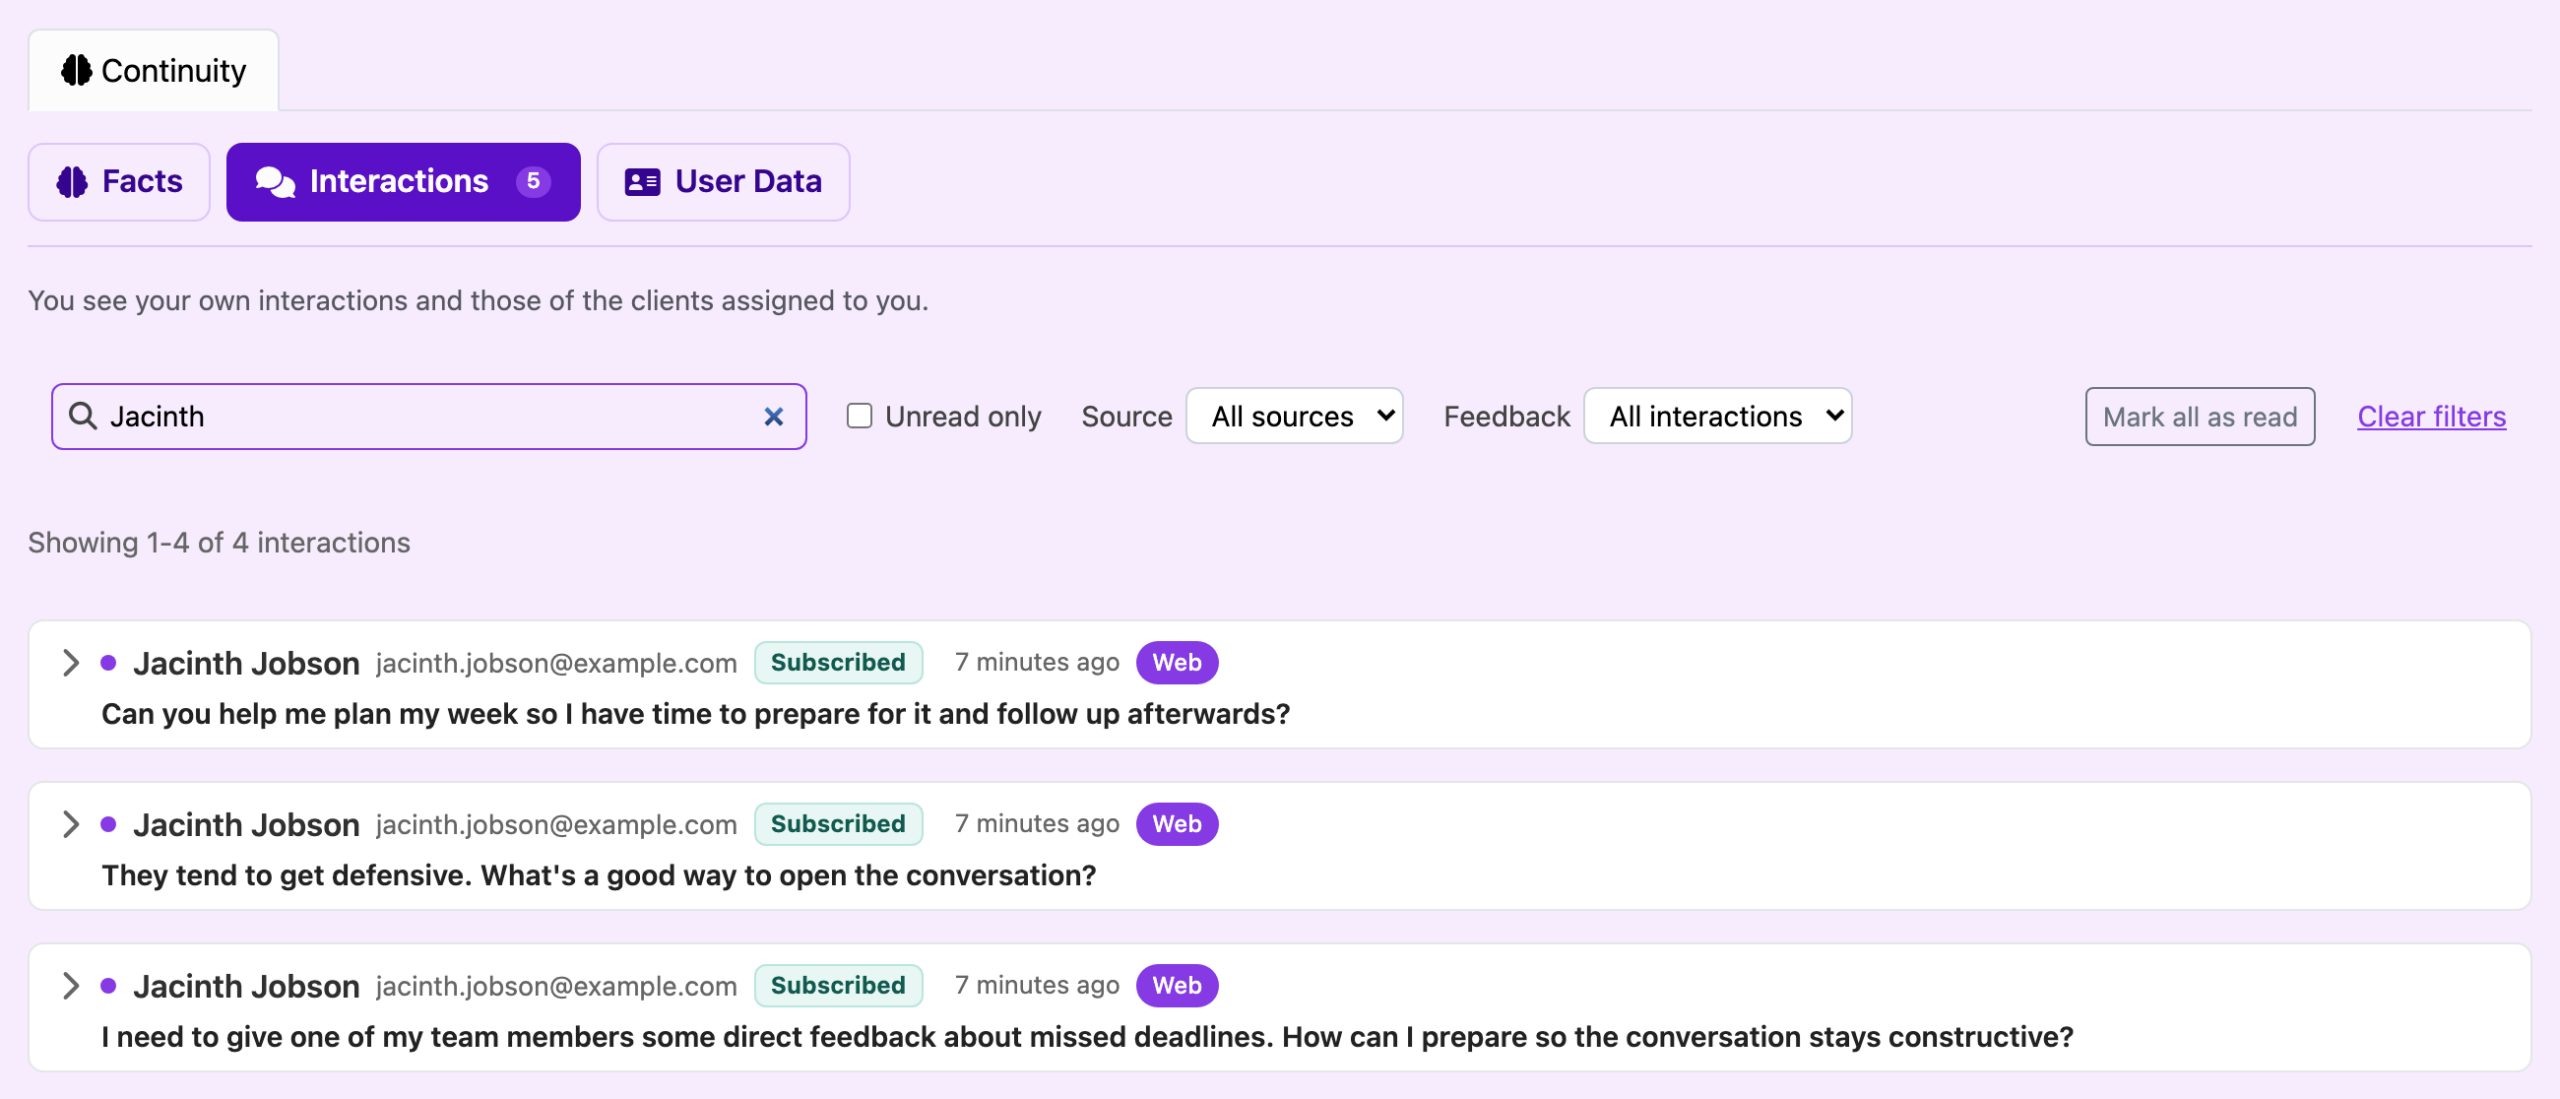The width and height of the screenshot is (2560, 1099).
Task: Open the Continuity tab
Action: pyautogui.click(x=153, y=70)
